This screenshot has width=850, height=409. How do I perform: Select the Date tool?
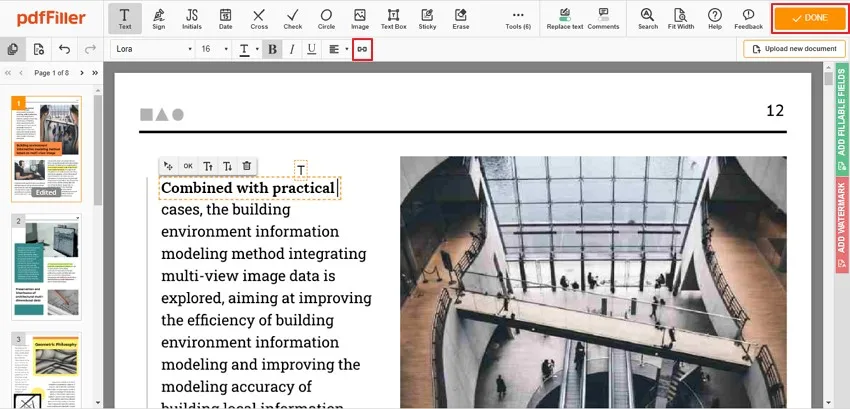click(x=226, y=18)
